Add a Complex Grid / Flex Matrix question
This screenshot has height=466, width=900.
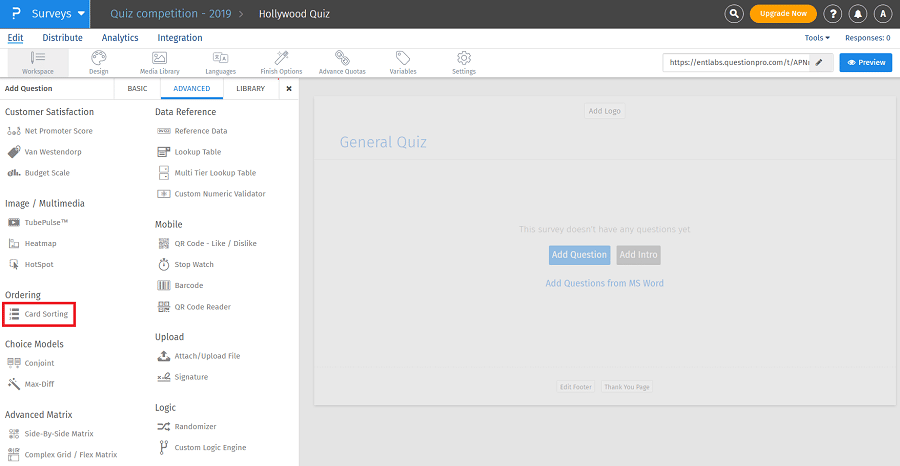click(x=63, y=455)
